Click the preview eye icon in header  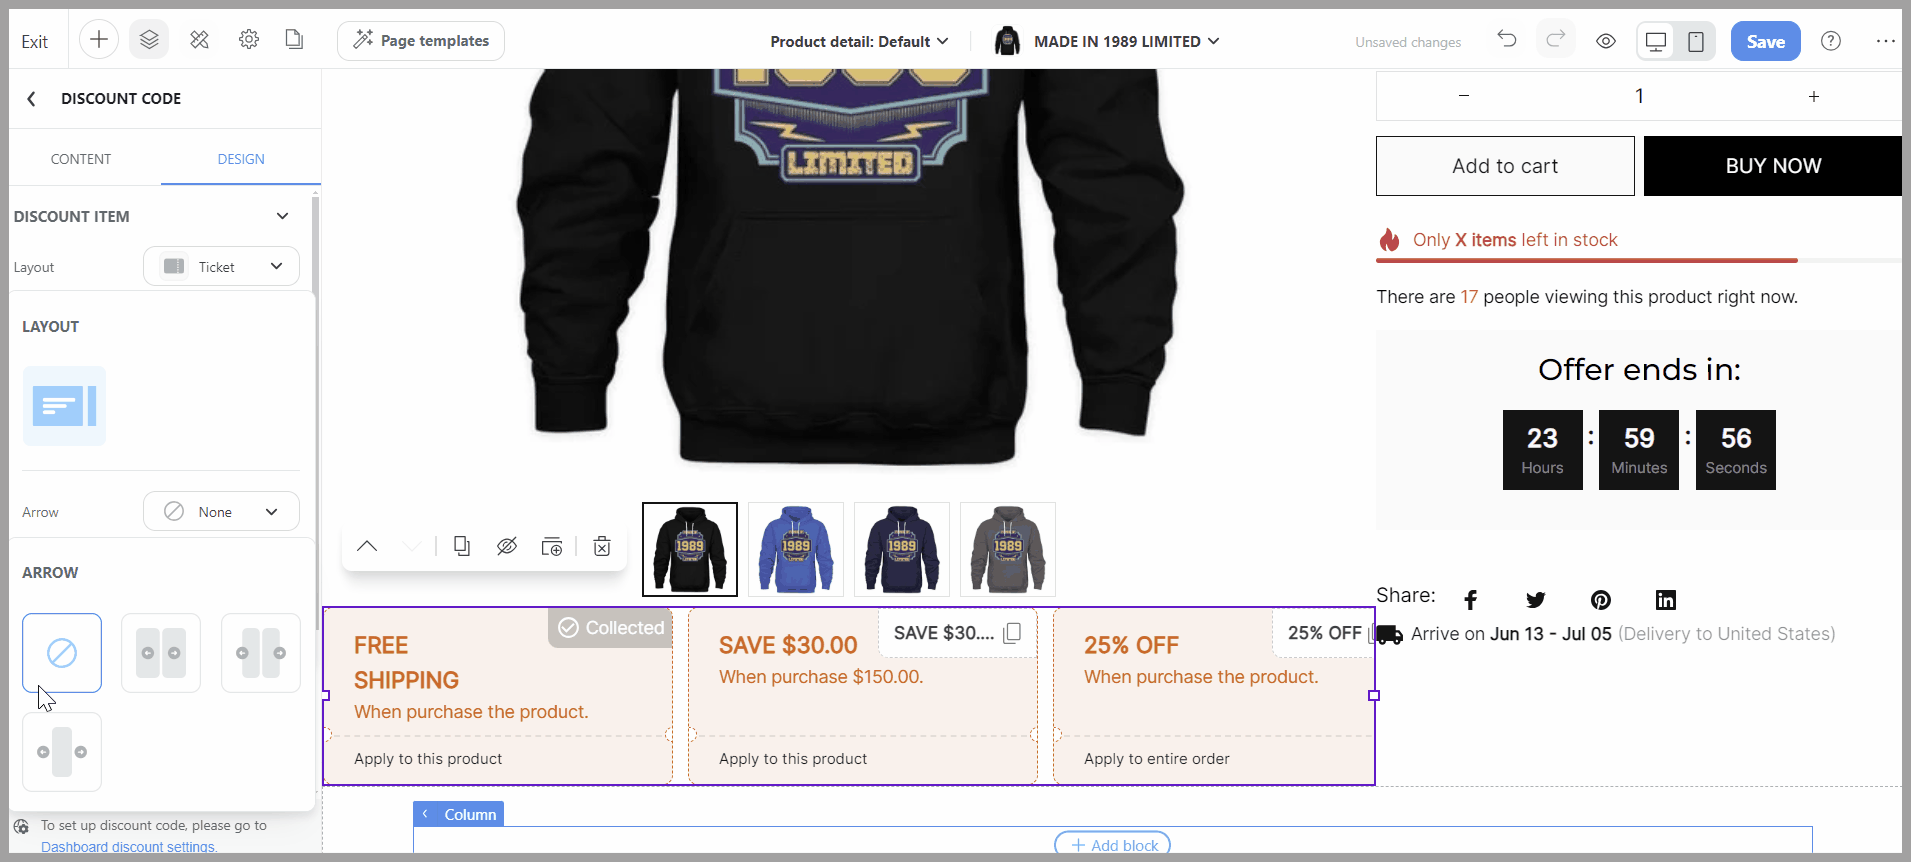(x=1606, y=41)
